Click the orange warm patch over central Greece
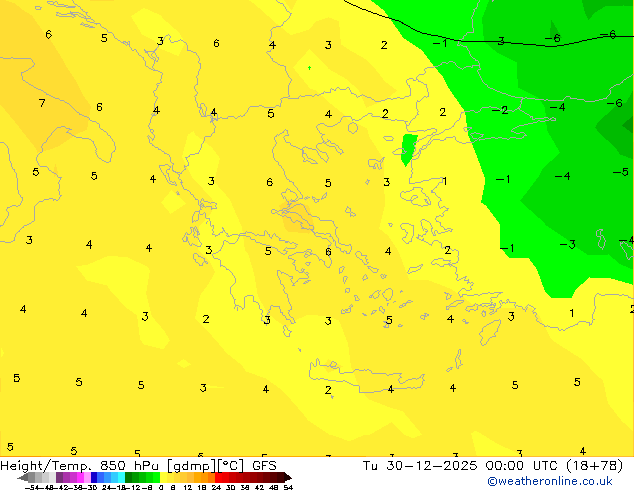Image resolution: width=634 pixels, height=490 pixels. click(x=298, y=218)
